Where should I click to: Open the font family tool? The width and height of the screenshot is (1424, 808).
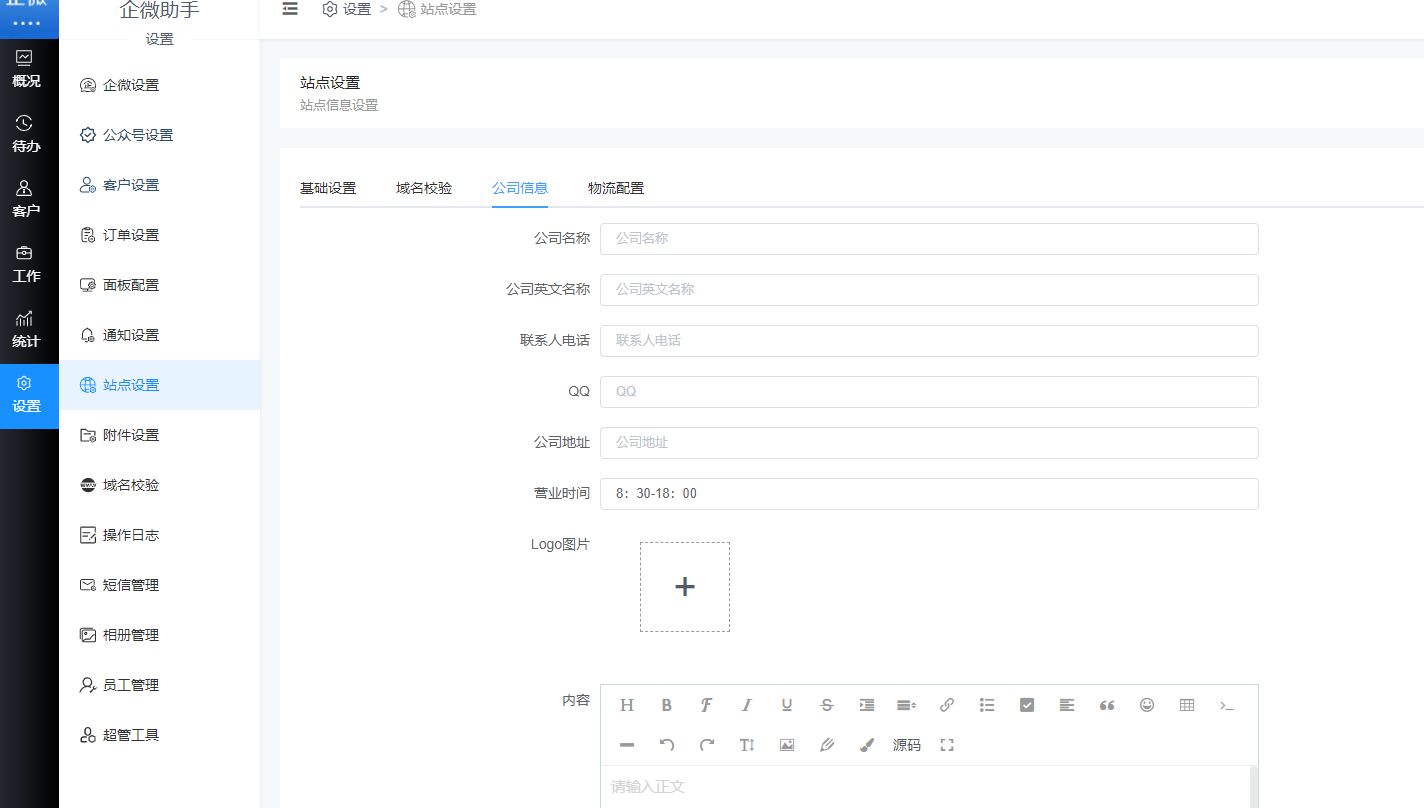pos(706,705)
